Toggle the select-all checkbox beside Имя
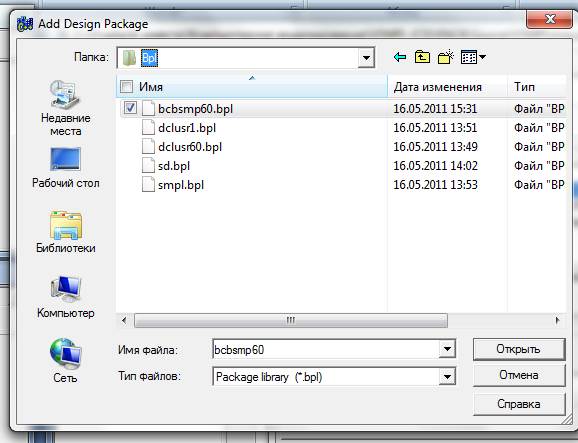This screenshot has height=443, width=578. [126, 87]
